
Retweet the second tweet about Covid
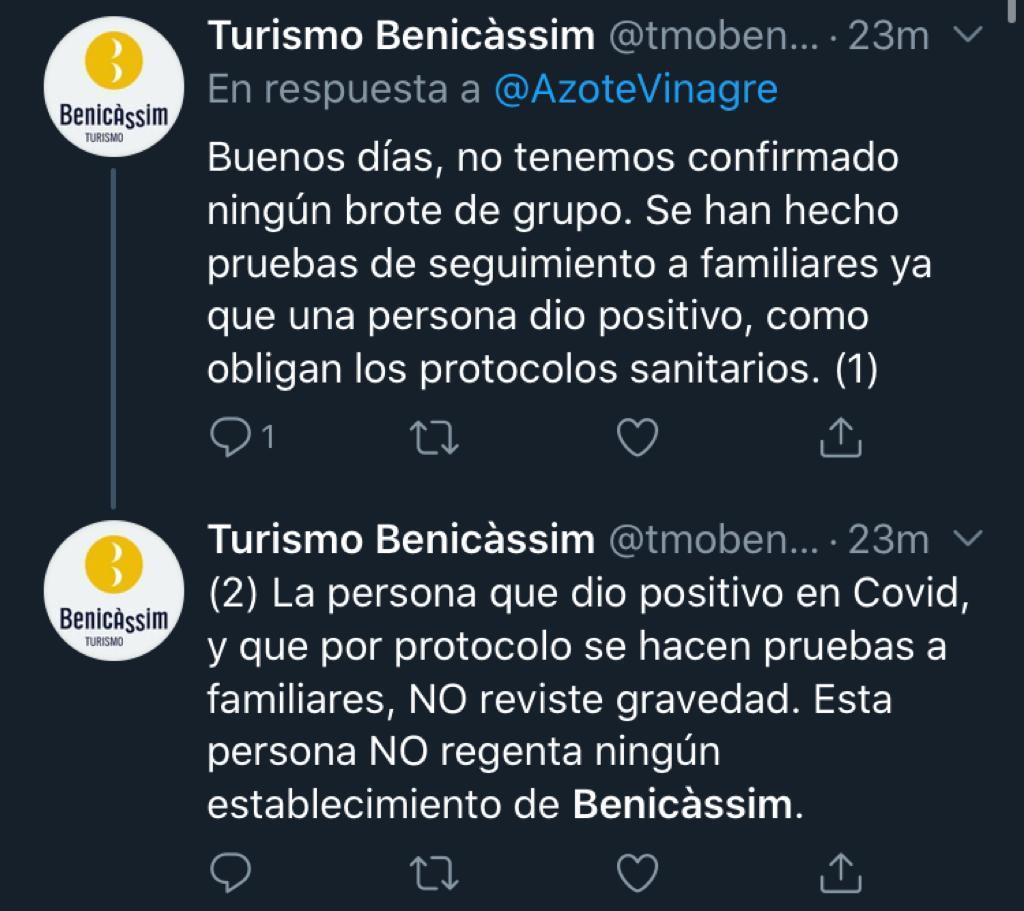tap(436, 871)
